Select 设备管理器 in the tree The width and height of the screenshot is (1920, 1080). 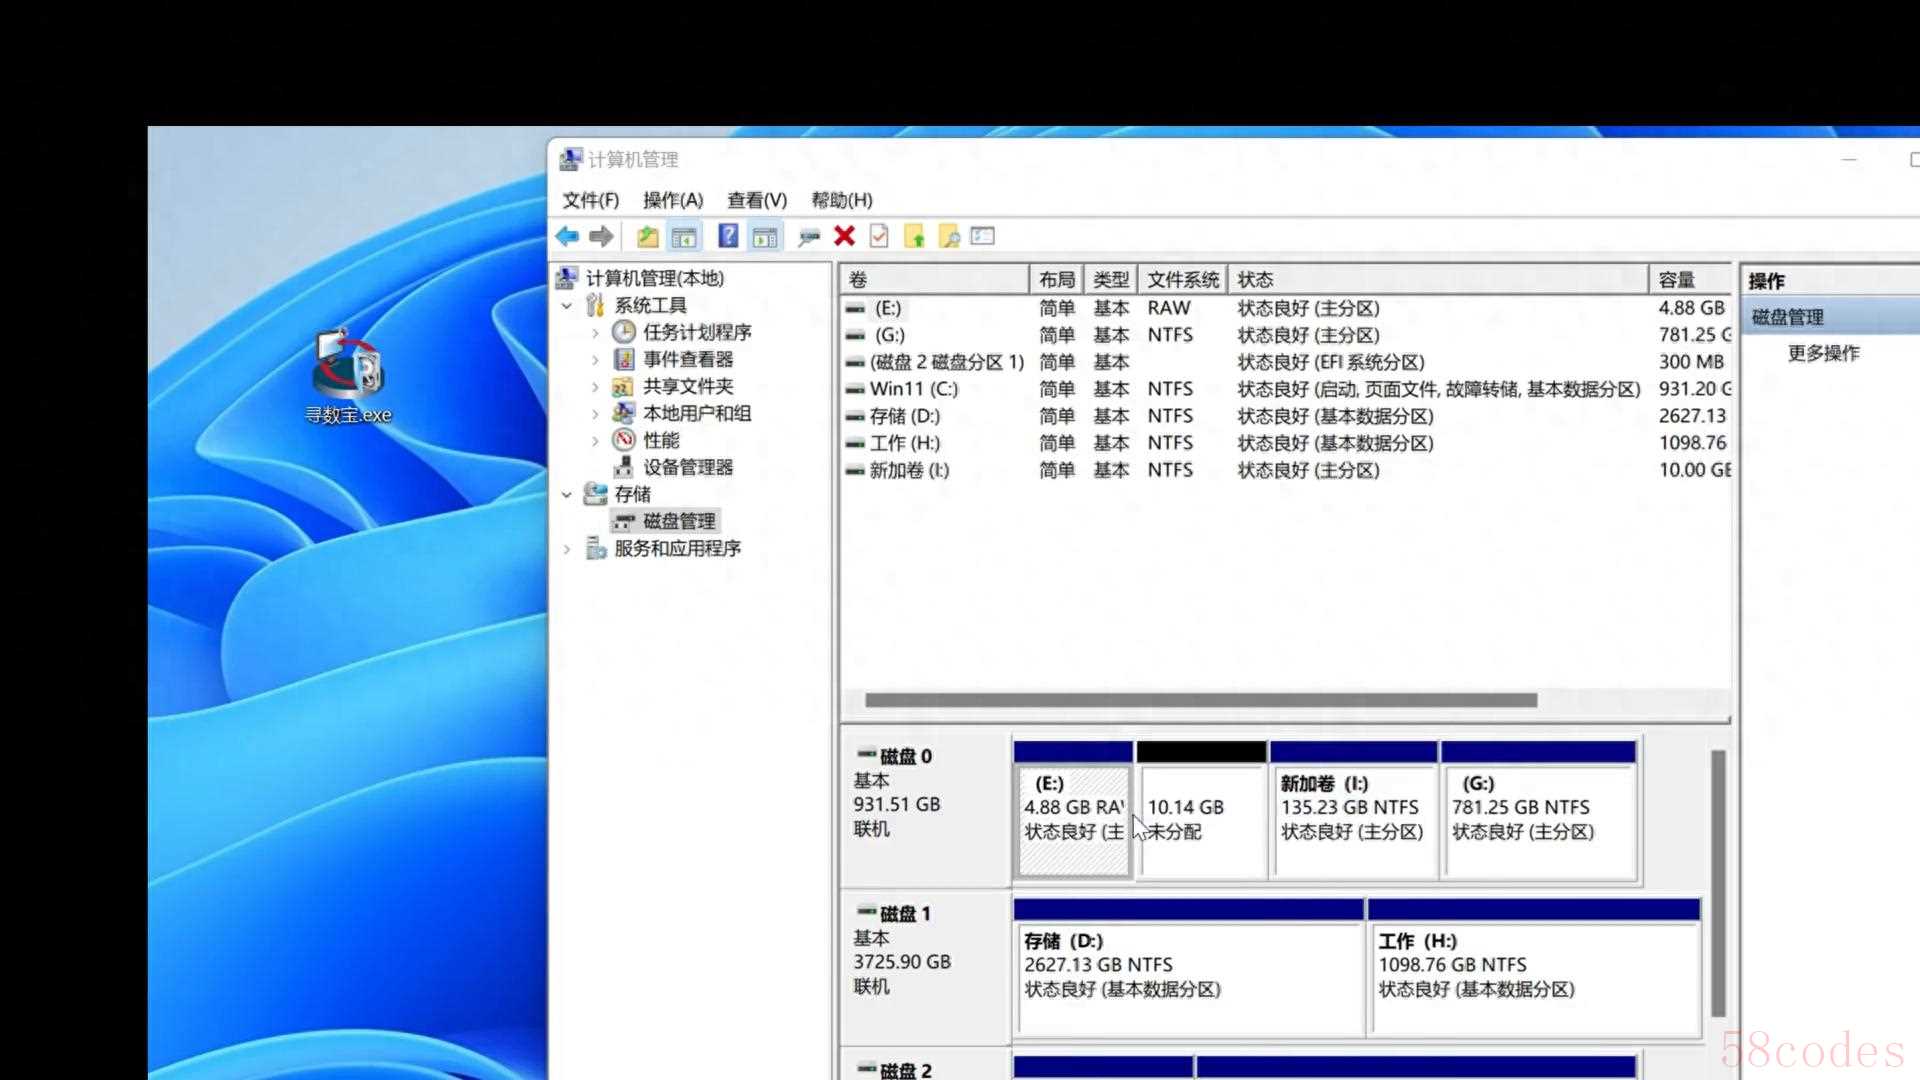(x=687, y=467)
